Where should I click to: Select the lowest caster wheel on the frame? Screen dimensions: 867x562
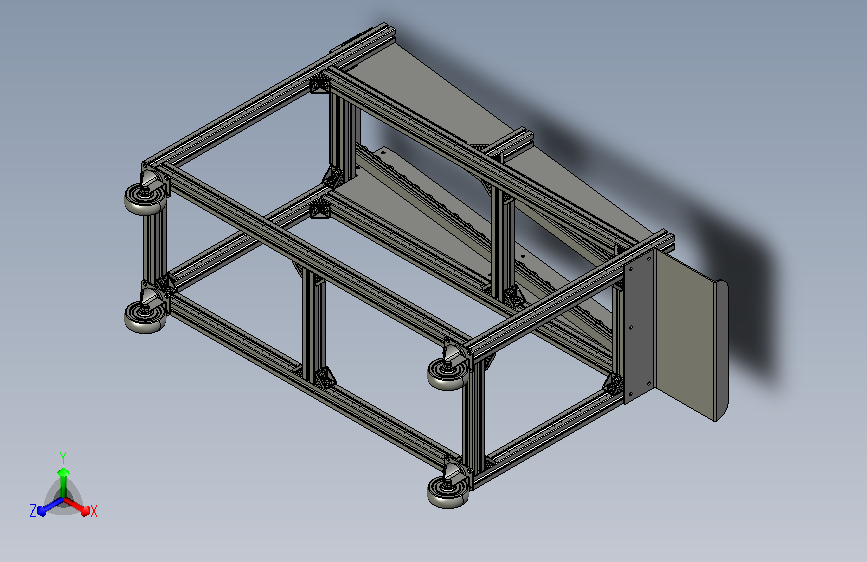click(x=448, y=491)
